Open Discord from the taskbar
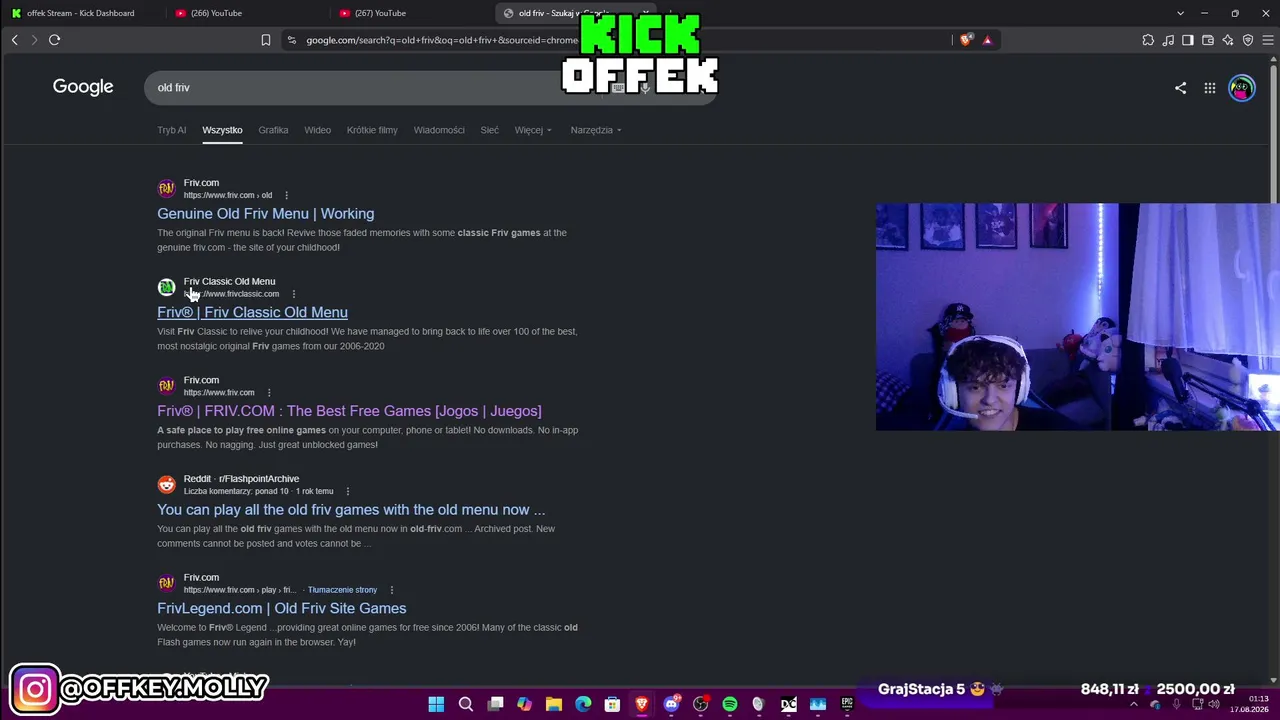This screenshot has width=1280, height=720. [671, 705]
